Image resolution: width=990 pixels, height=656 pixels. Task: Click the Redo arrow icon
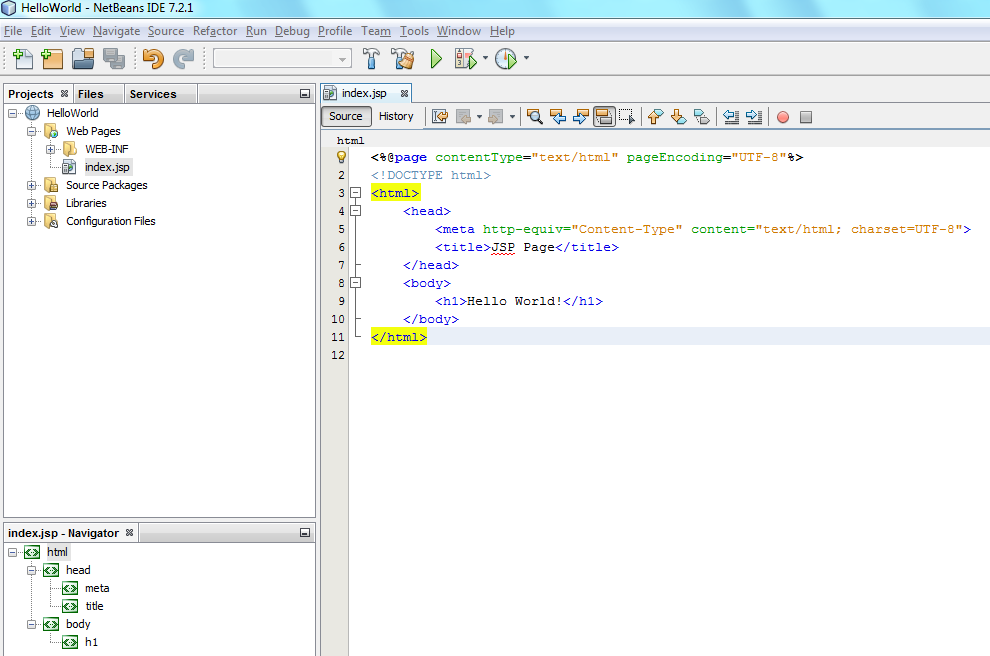pos(184,59)
